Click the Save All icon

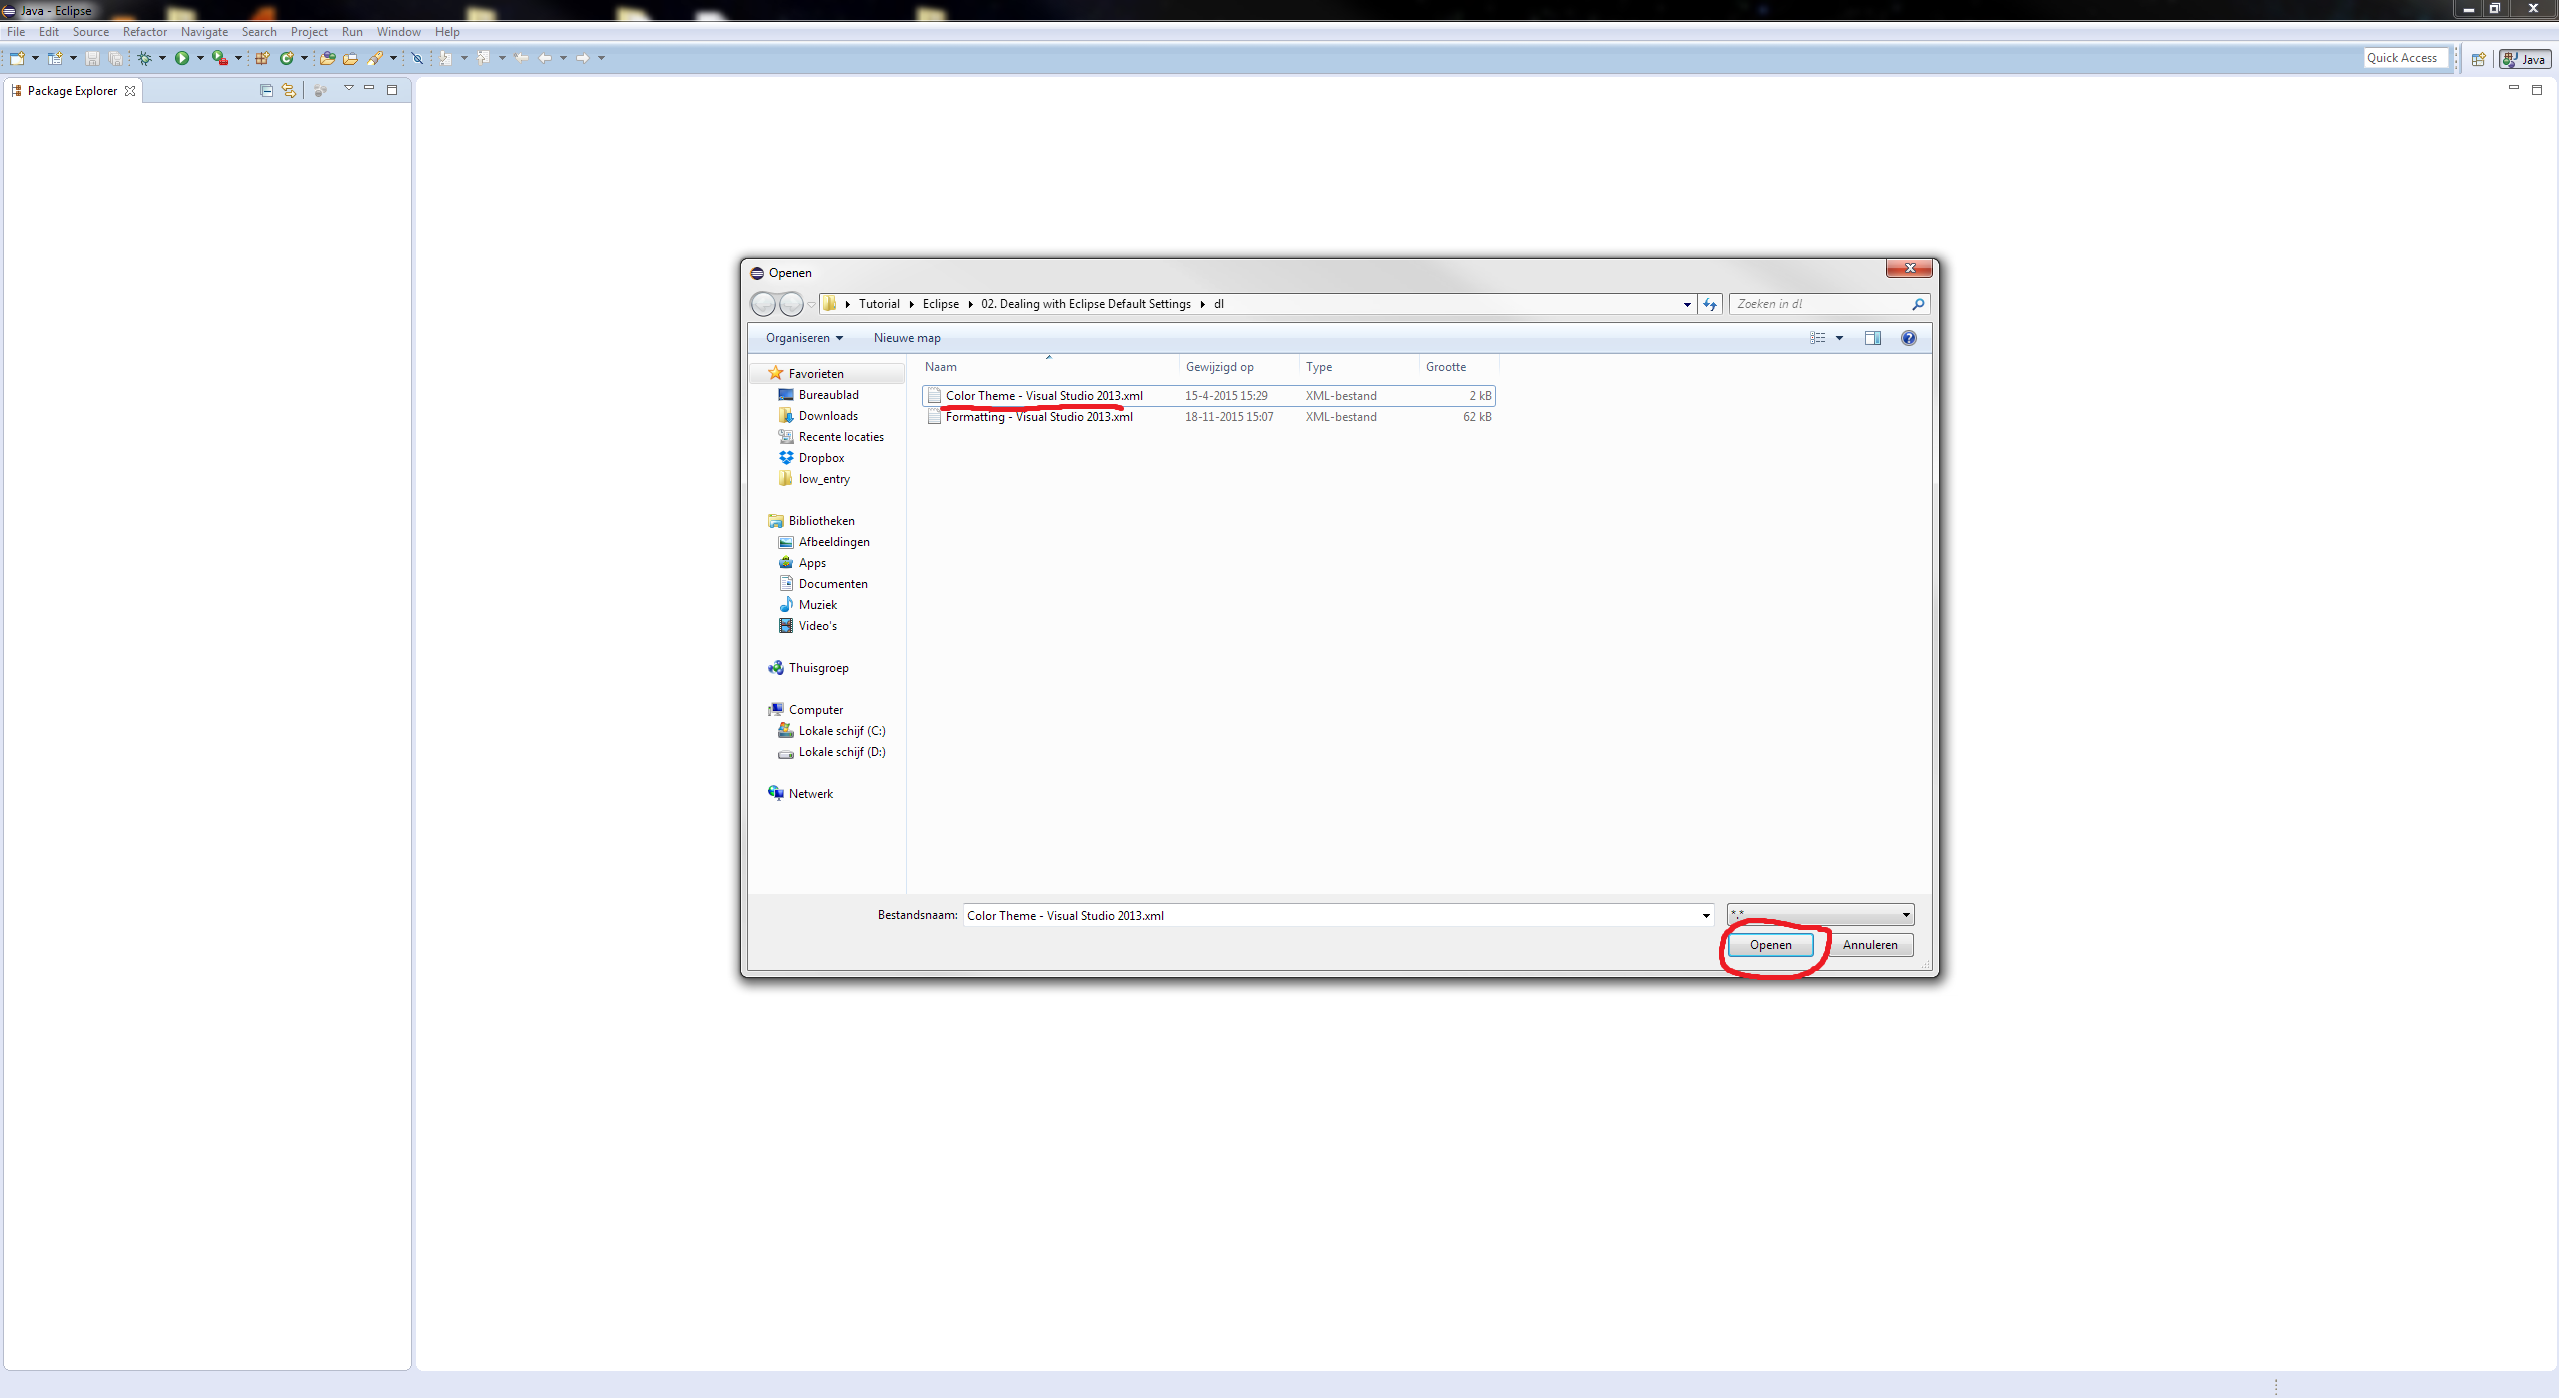pos(116,58)
